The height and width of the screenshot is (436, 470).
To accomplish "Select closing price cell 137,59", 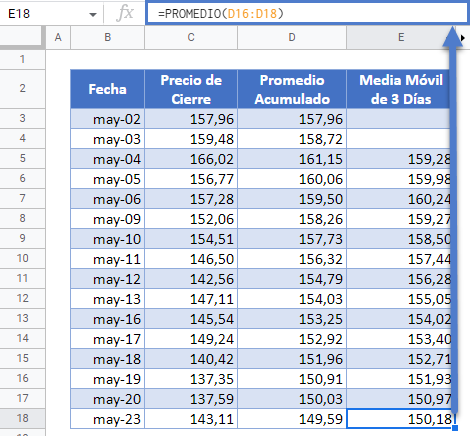I will [191, 399].
